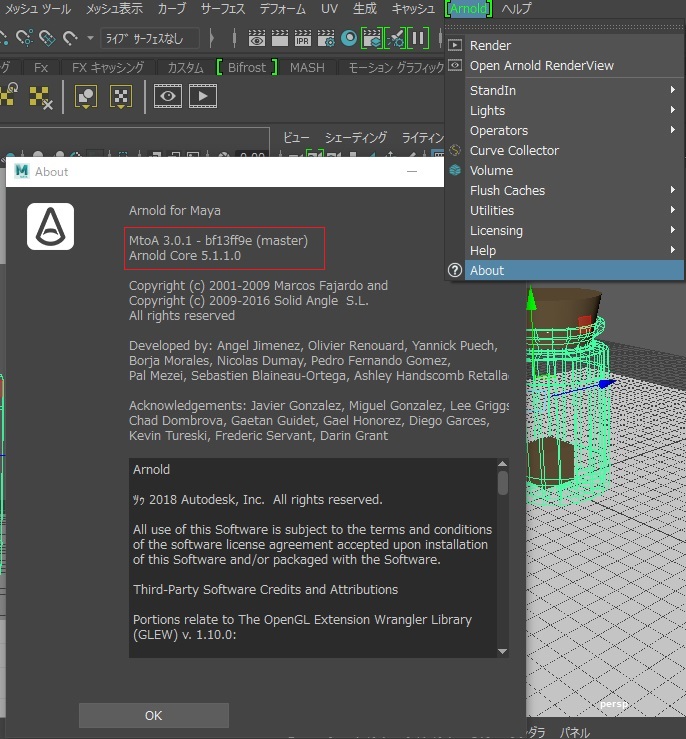Choose Curve Collector in Arnold menu
Viewport: 686px width, 739px height.
click(574, 151)
